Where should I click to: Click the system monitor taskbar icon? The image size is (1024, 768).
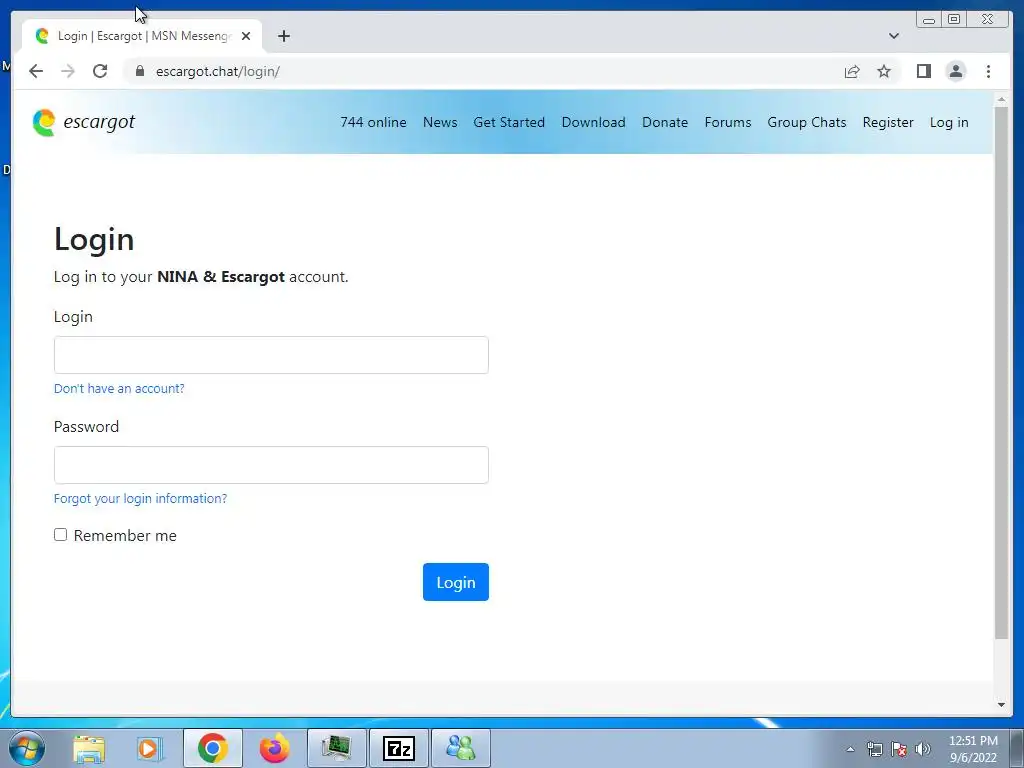coord(336,748)
